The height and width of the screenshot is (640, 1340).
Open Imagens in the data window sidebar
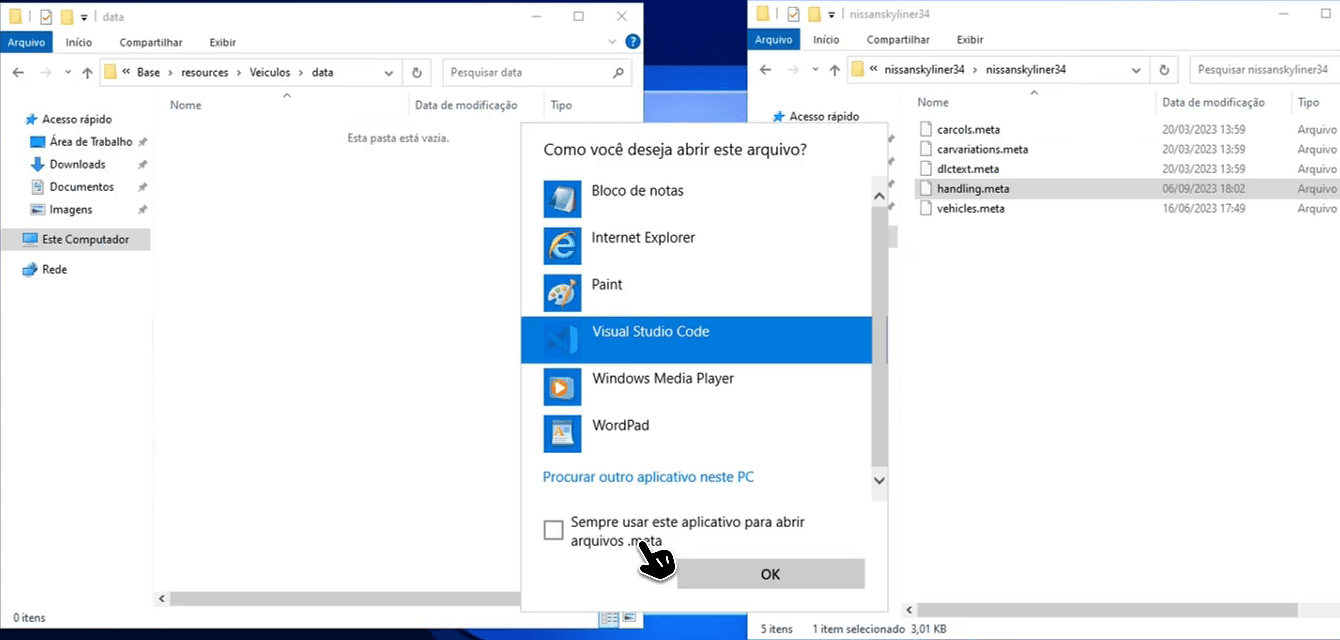70,210
